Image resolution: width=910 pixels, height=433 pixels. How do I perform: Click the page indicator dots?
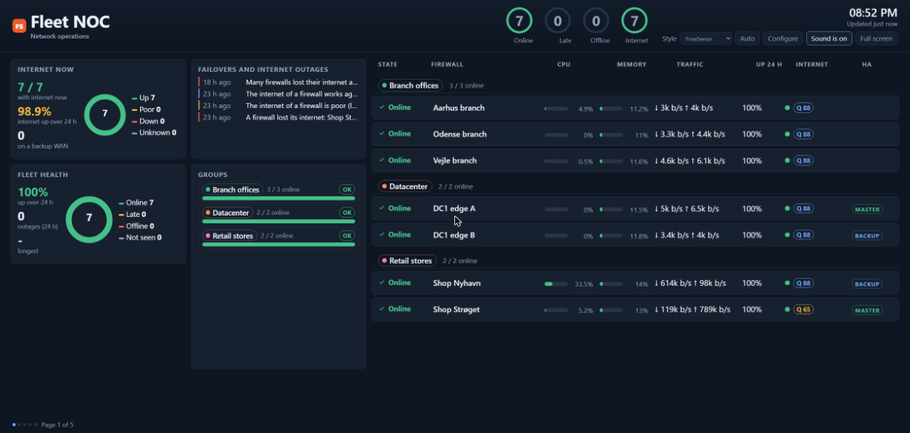pos(25,425)
